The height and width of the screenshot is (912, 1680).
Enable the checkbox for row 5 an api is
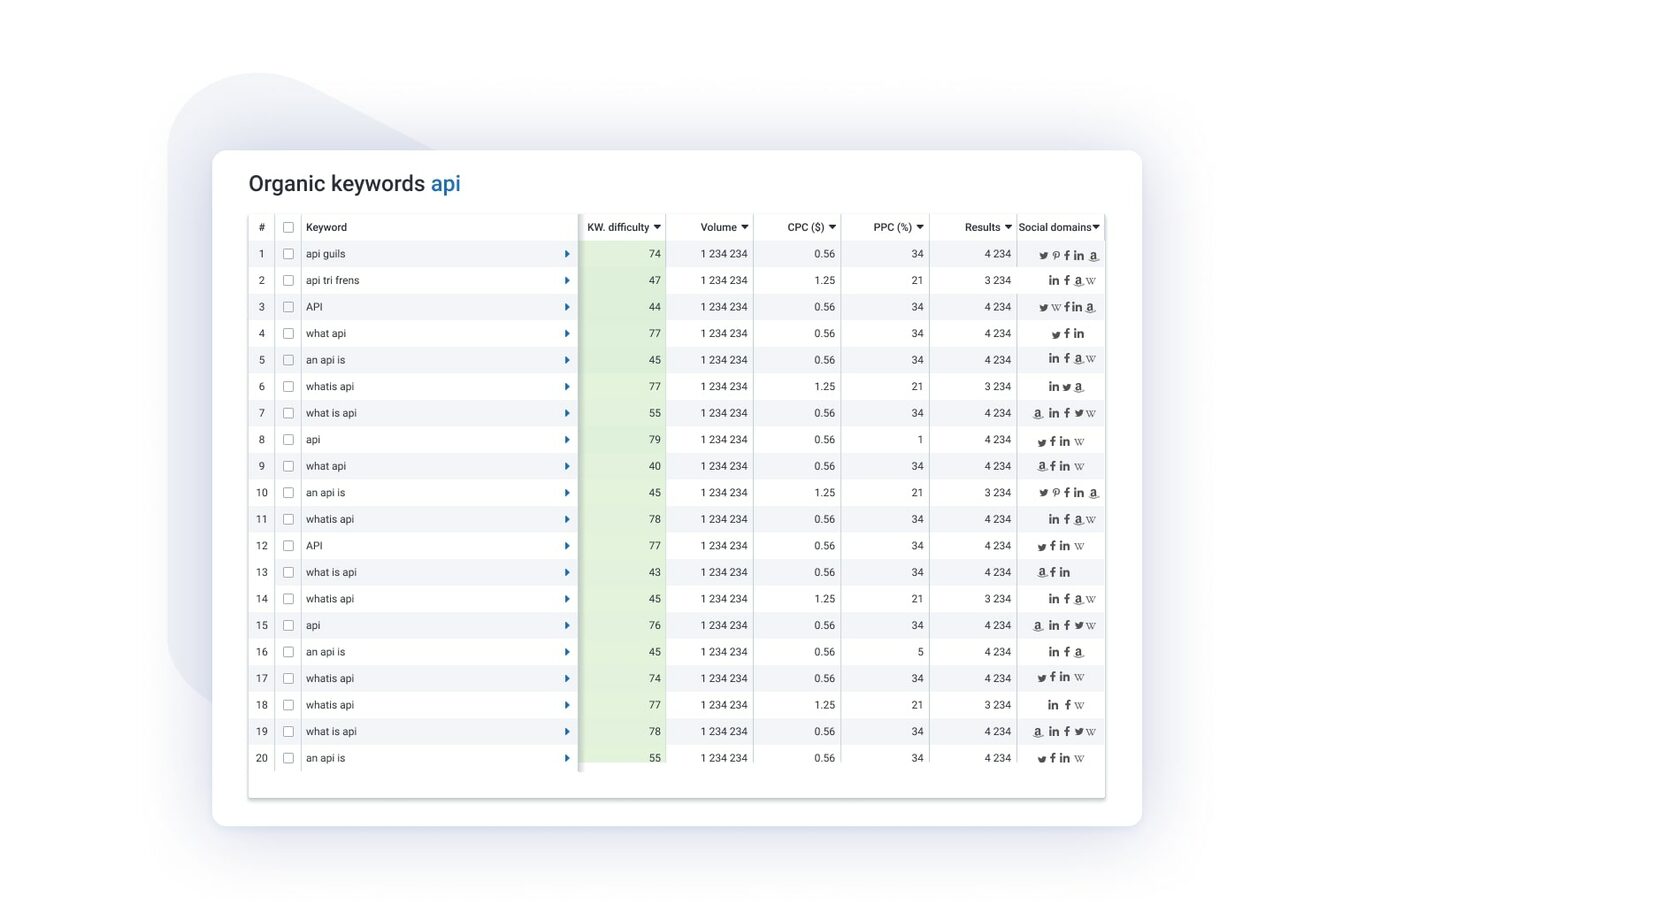click(x=288, y=360)
